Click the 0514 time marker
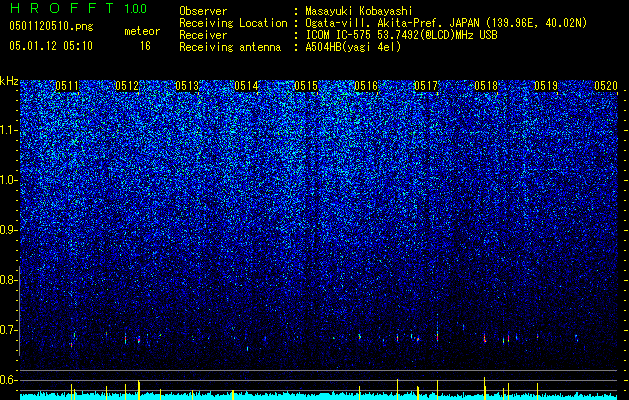 pyautogui.click(x=246, y=86)
